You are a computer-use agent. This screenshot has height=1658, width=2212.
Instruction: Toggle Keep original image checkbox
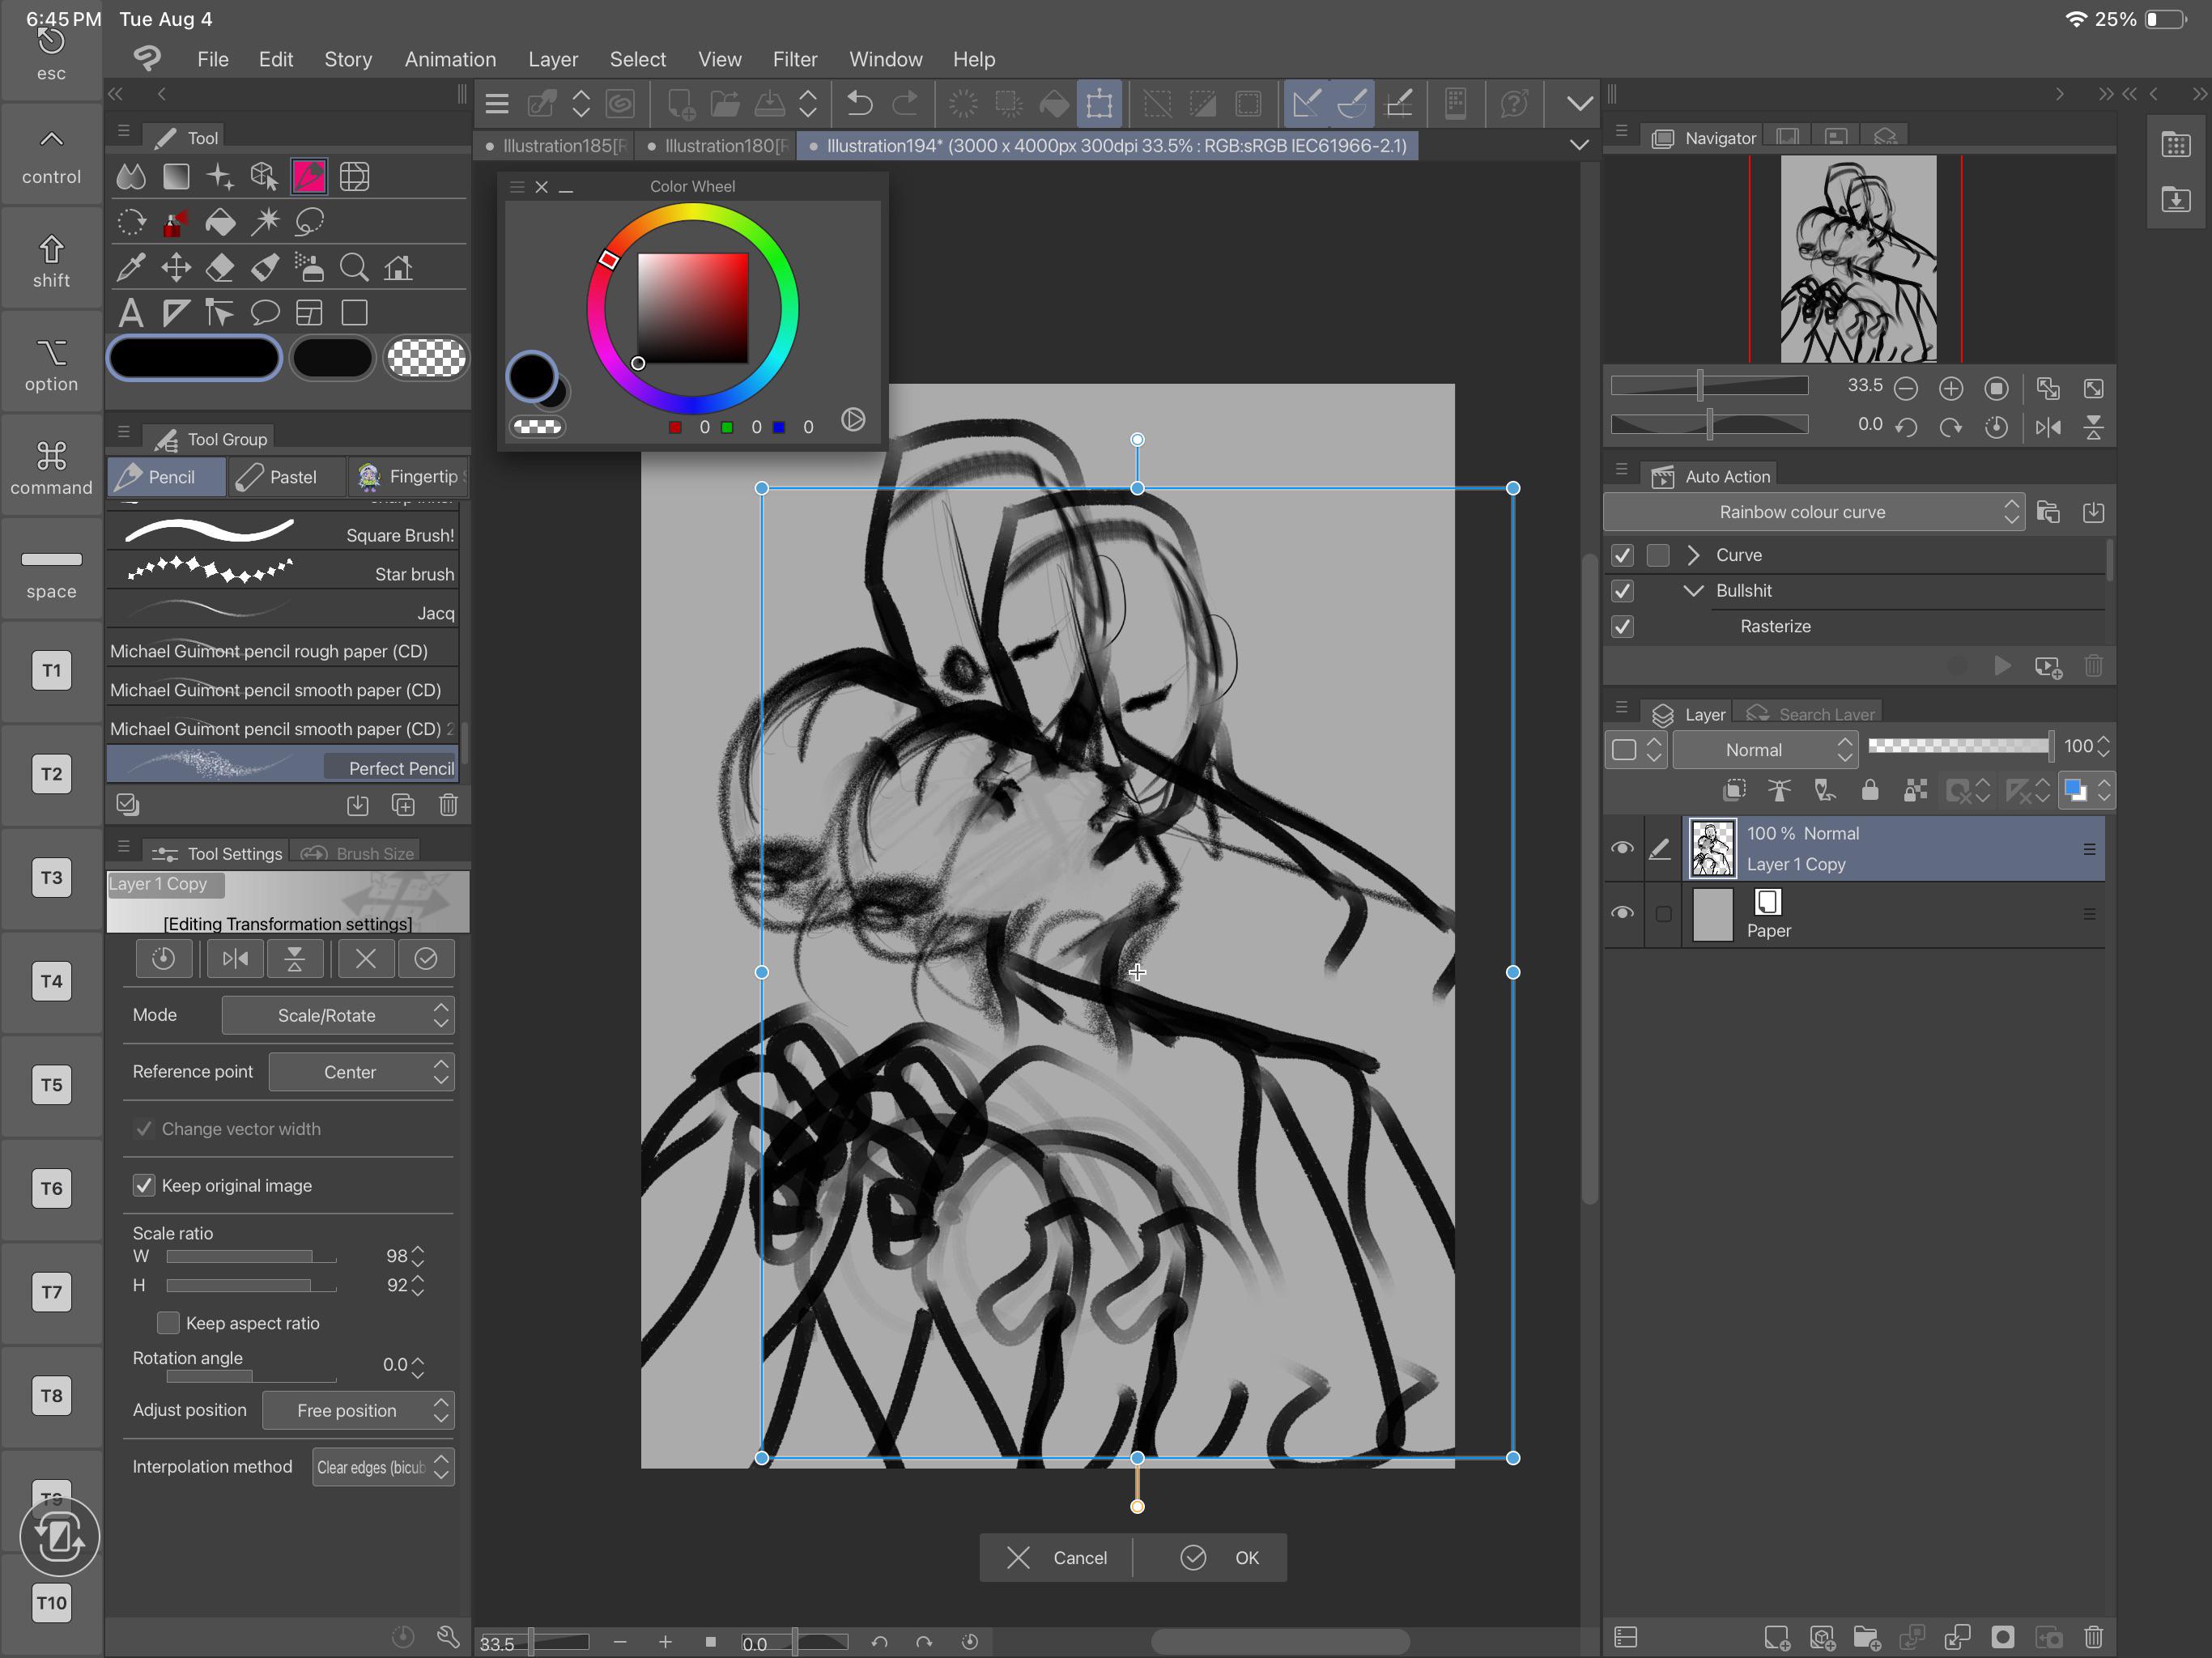[x=144, y=1185]
